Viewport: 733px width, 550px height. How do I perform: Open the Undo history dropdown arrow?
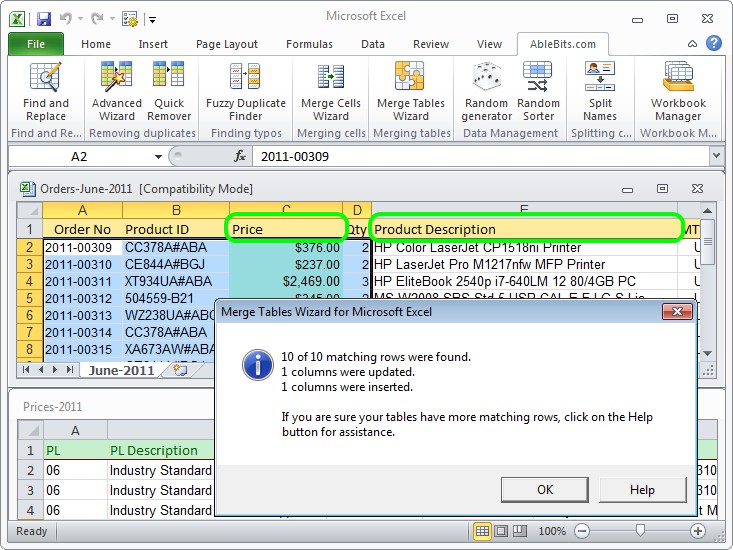pos(80,19)
